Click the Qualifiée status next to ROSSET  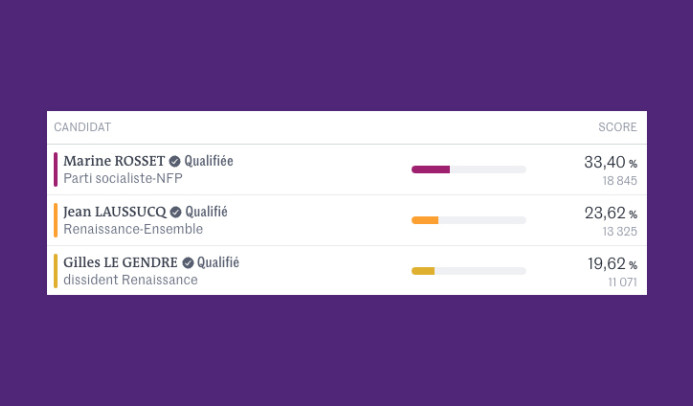(208, 161)
